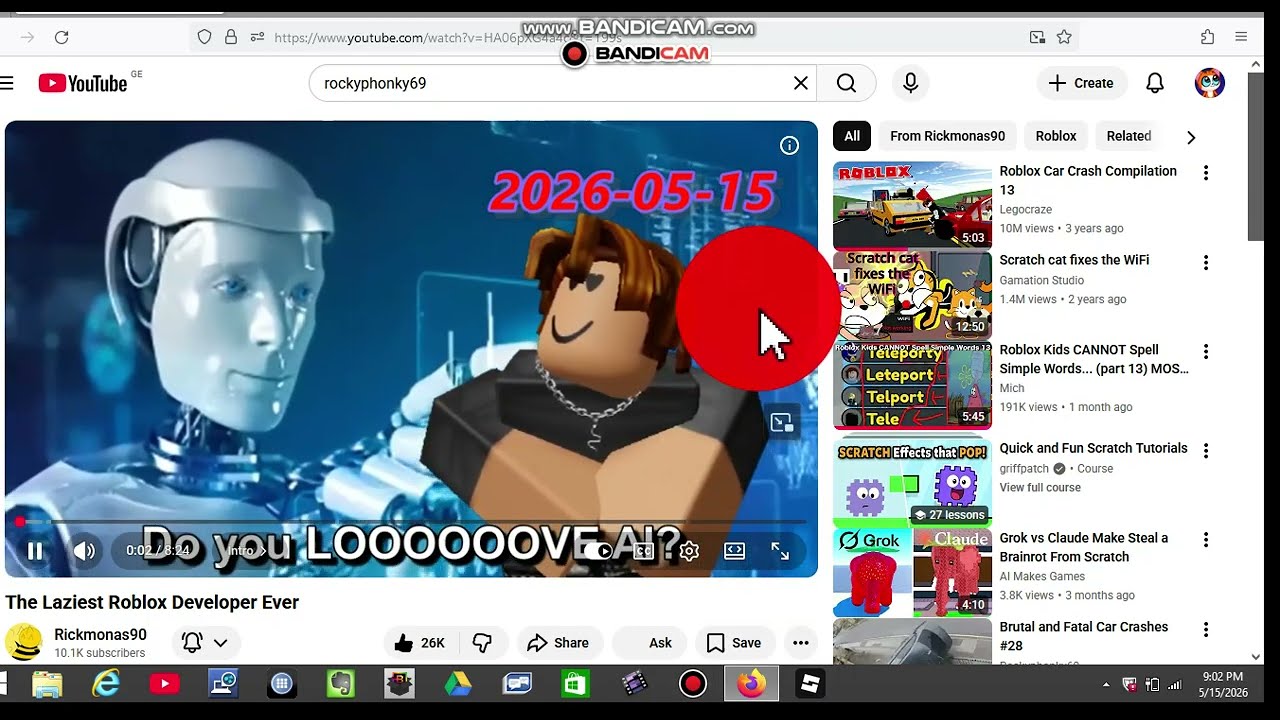Screen dimensions: 1280x720
Task: Pause the video playback
Action: [x=35, y=551]
